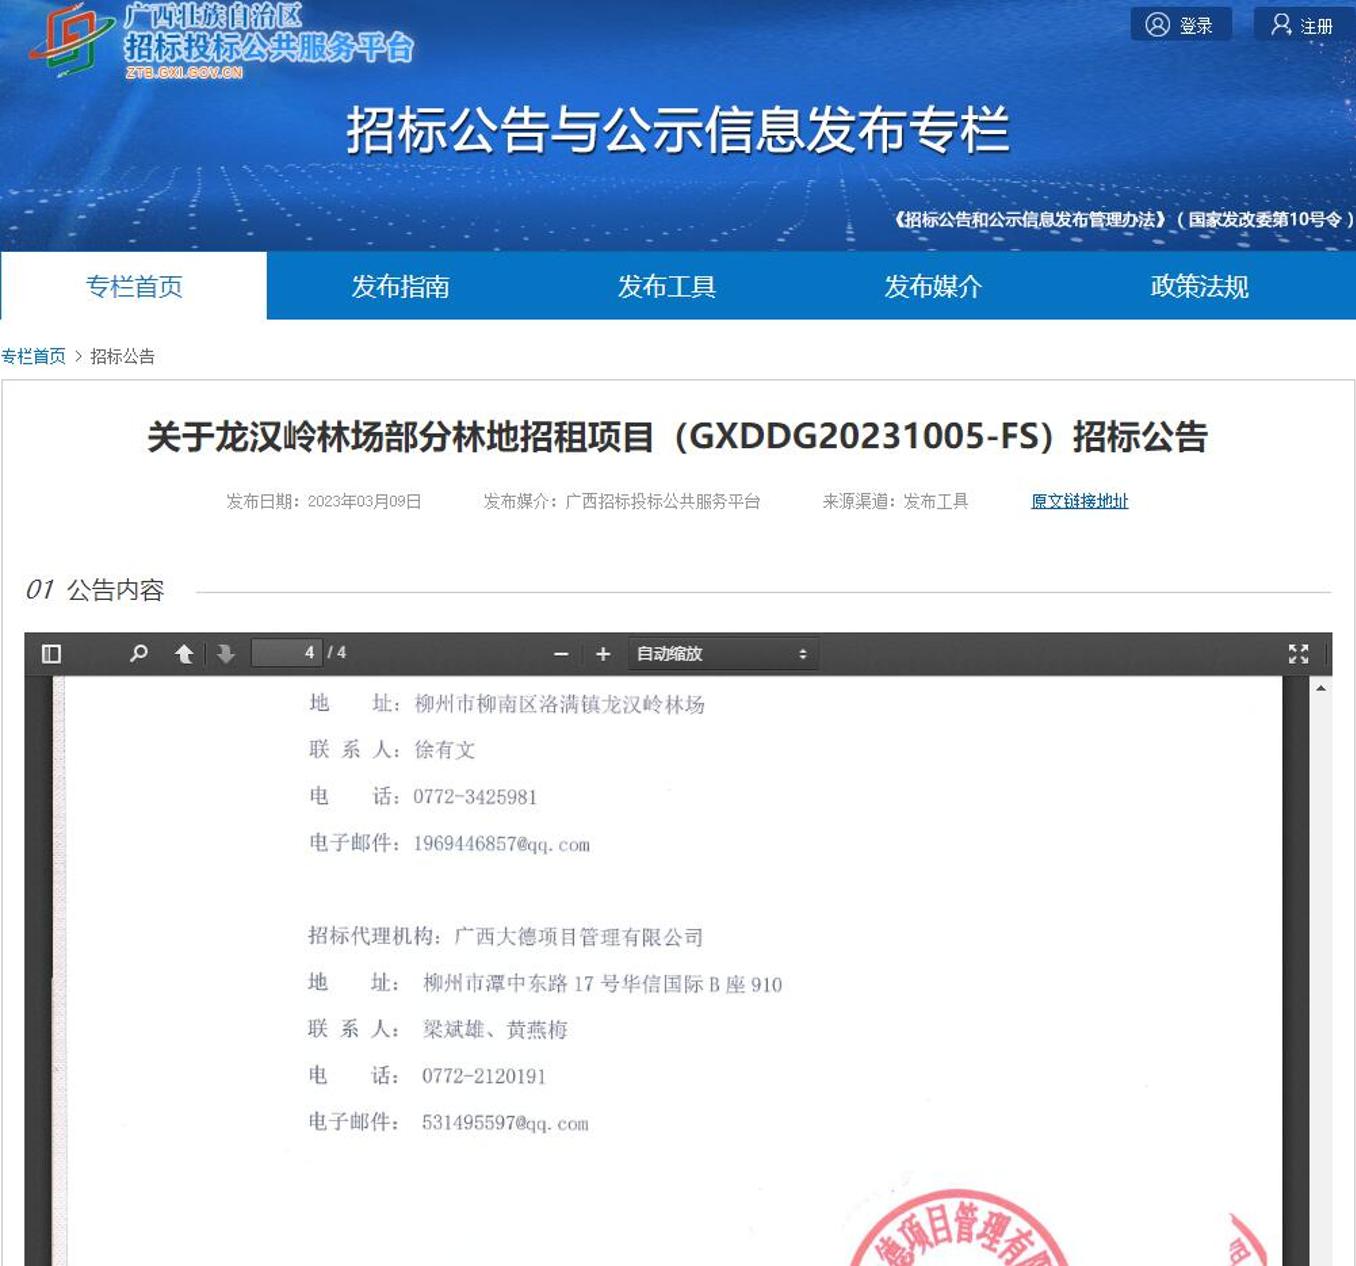1356x1266 pixels.
Task: Switch to the 专栏首页 tab
Action: pos(134,287)
